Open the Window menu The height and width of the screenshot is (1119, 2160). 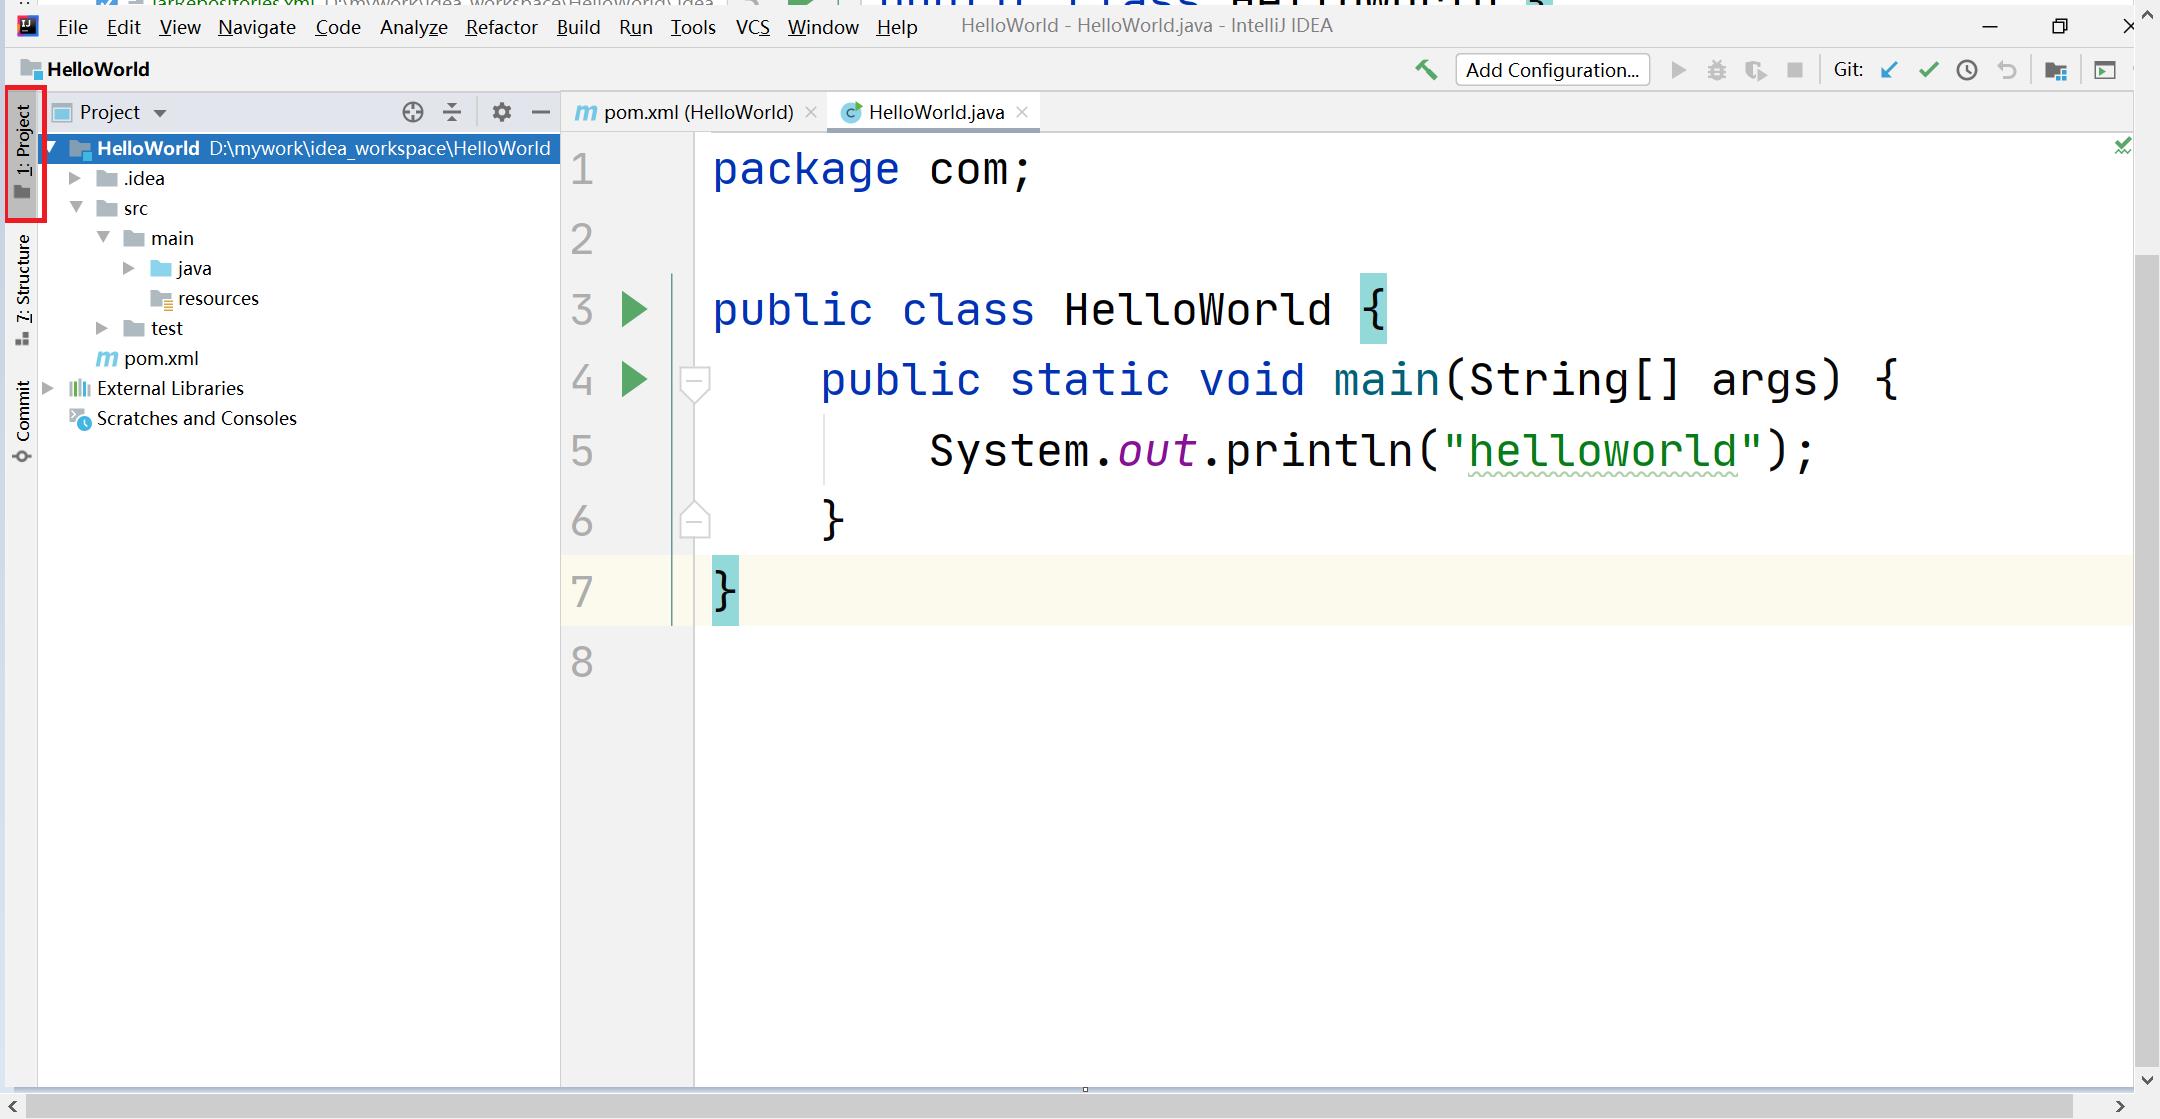tap(823, 27)
